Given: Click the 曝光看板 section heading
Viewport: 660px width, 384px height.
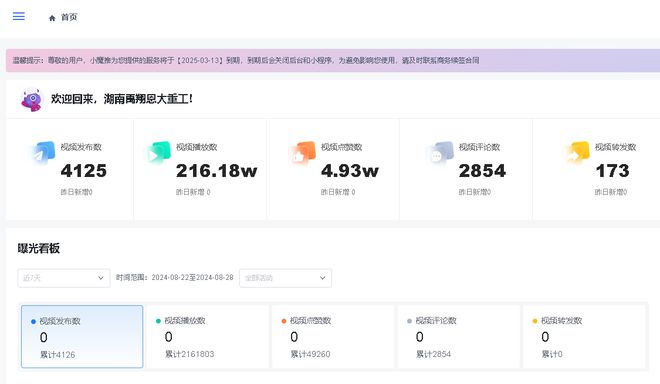Looking at the screenshot, I should (x=39, y=248).
